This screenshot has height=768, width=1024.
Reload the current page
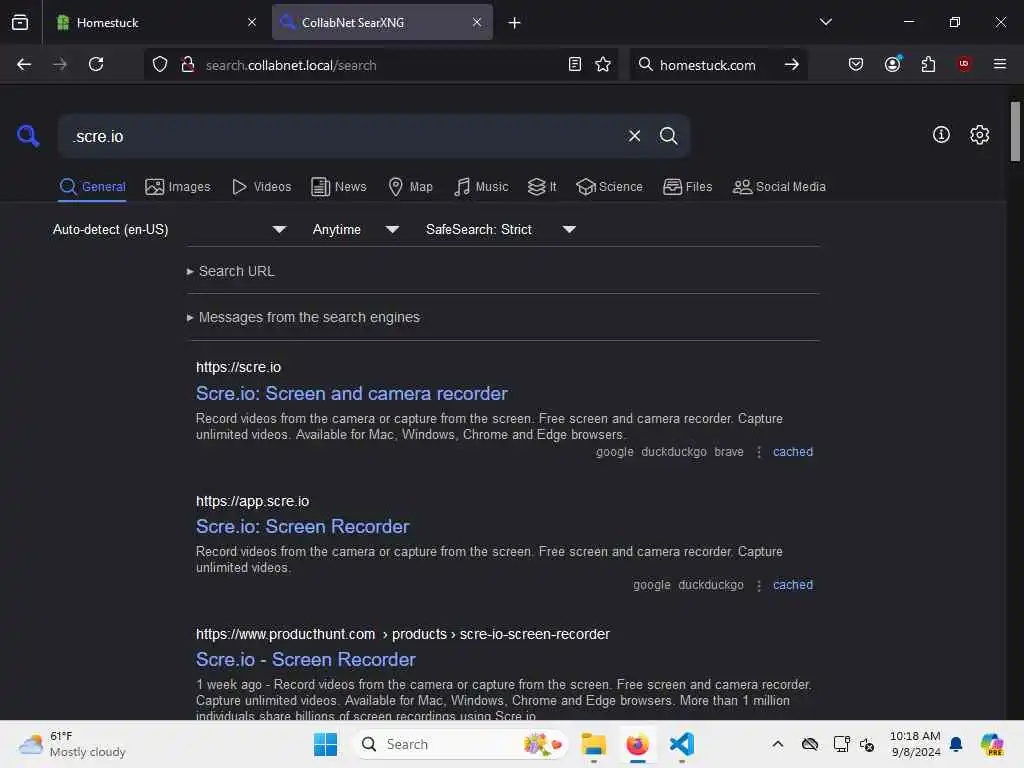click(96, 64)
